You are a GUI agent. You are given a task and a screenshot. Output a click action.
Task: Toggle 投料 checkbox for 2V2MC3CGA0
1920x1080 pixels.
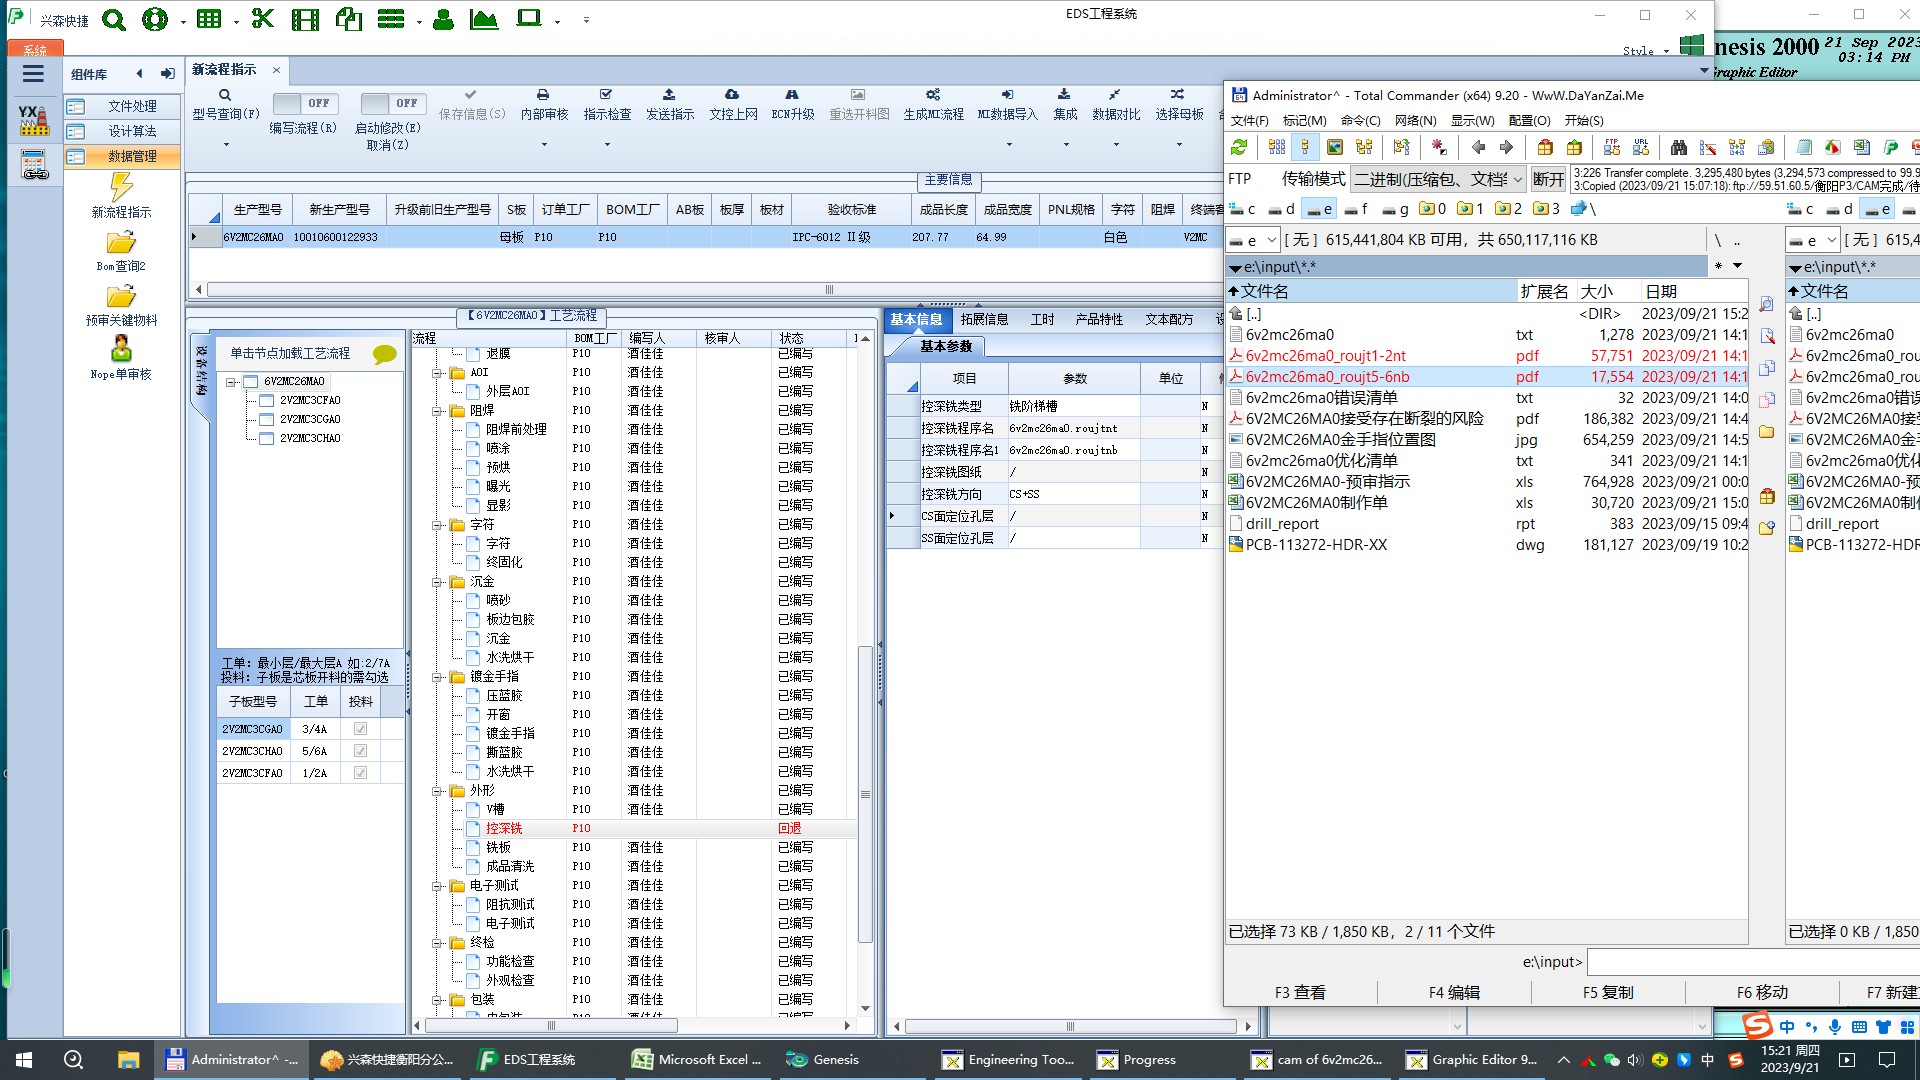click(360, 729)
